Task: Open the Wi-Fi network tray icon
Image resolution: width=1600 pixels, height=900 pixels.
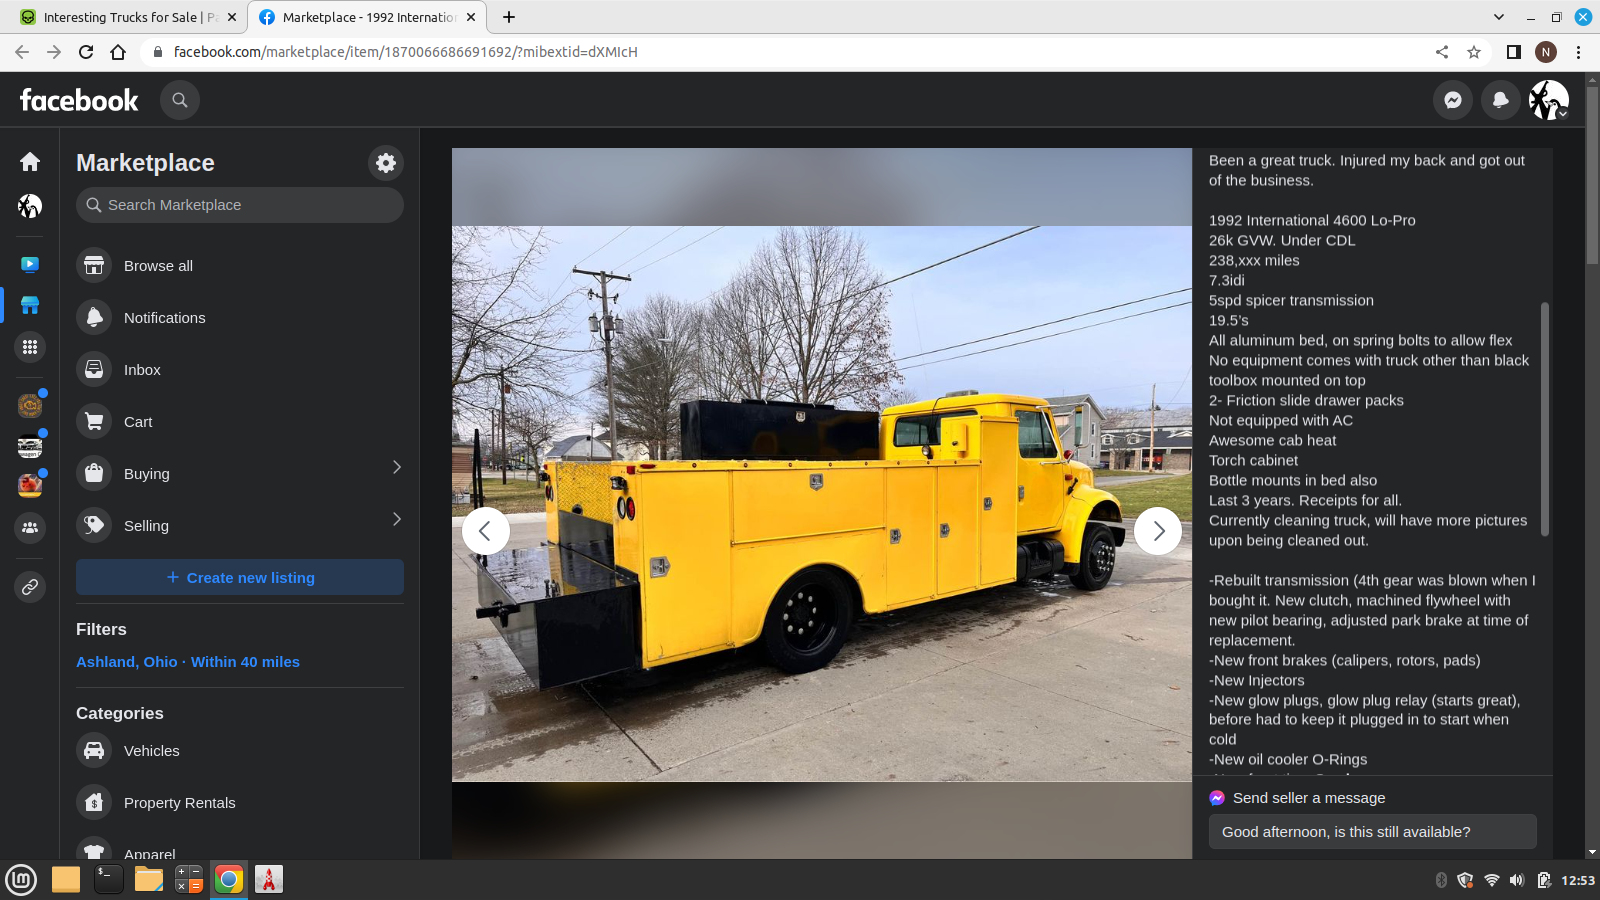Action: click(1491, 880)
